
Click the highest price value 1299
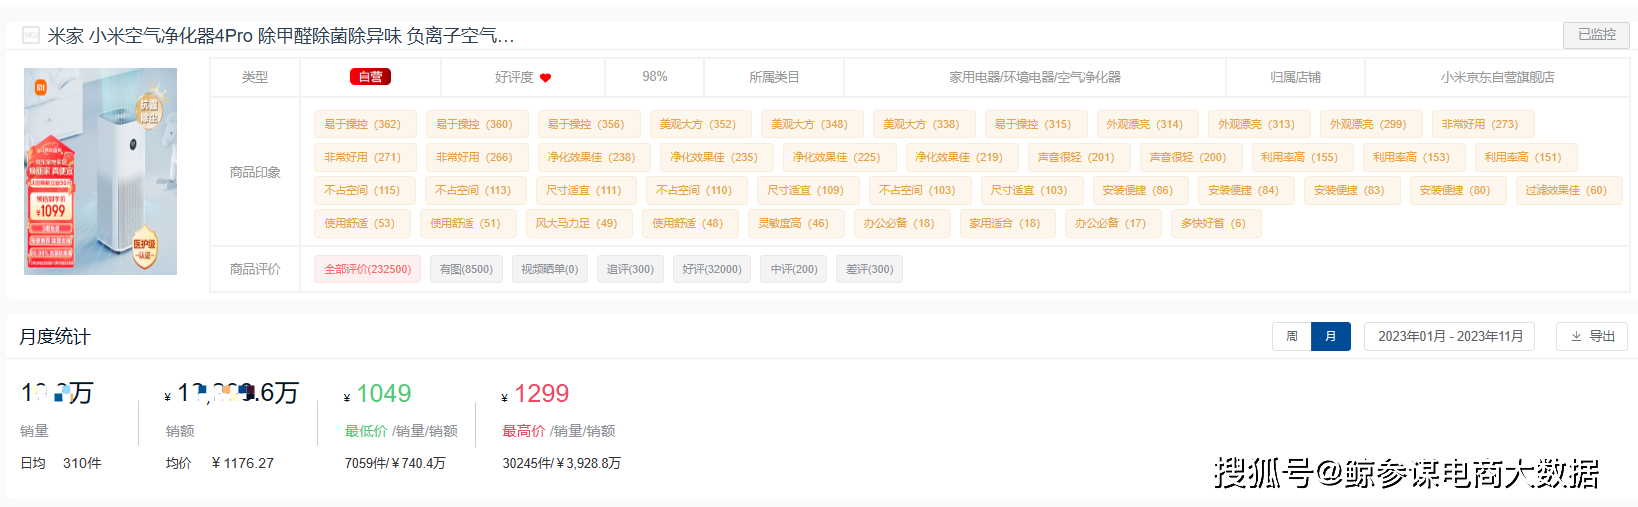click(542, 393)
